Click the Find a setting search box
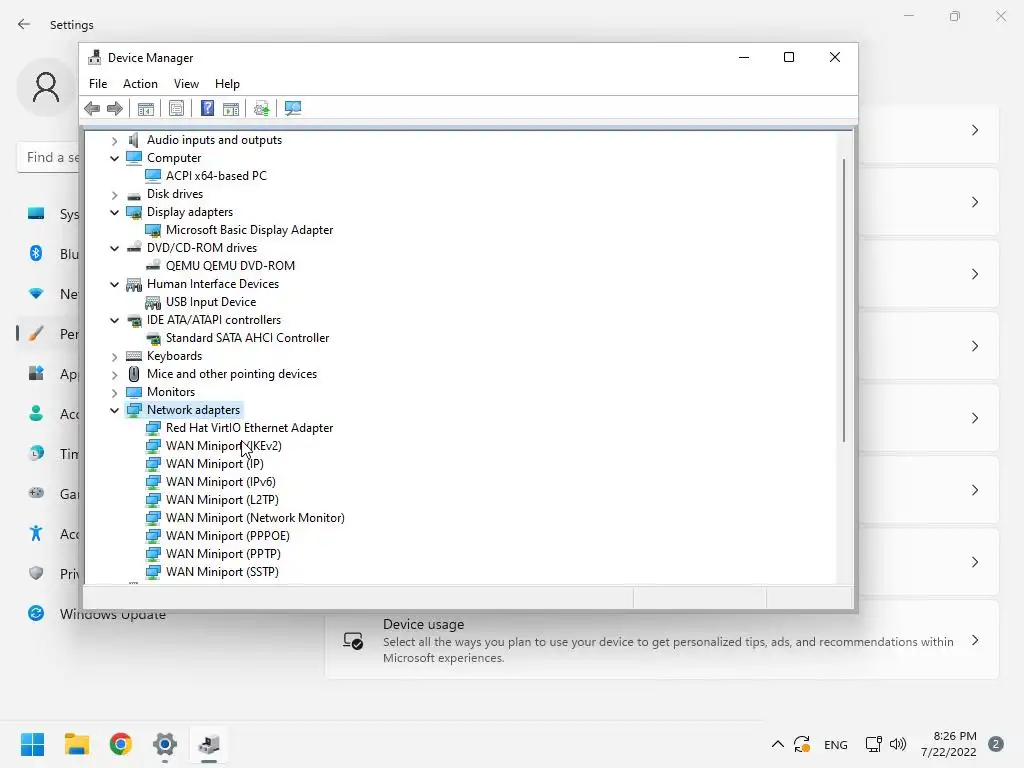This screenshot has height=768, width=1024. [x=49, y=157]
